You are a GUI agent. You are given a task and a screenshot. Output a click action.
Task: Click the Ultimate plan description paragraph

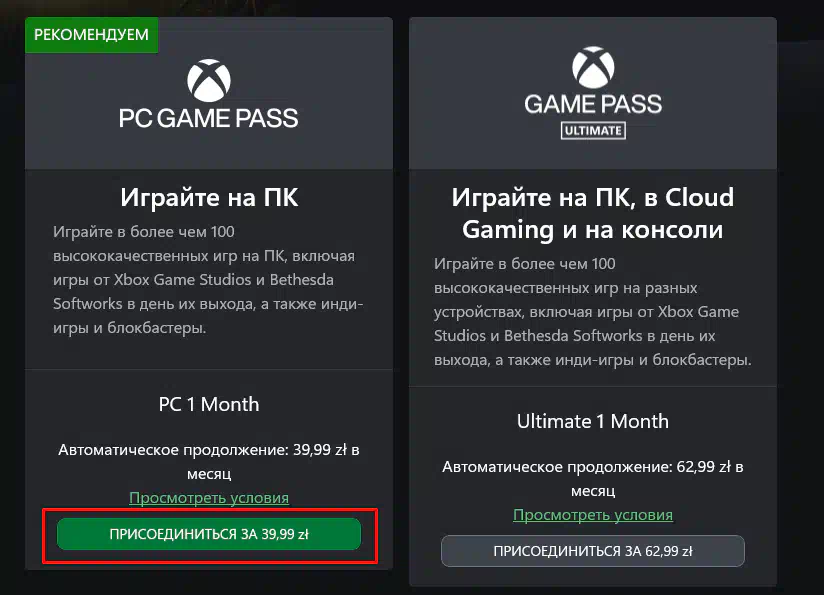[593, 312]
